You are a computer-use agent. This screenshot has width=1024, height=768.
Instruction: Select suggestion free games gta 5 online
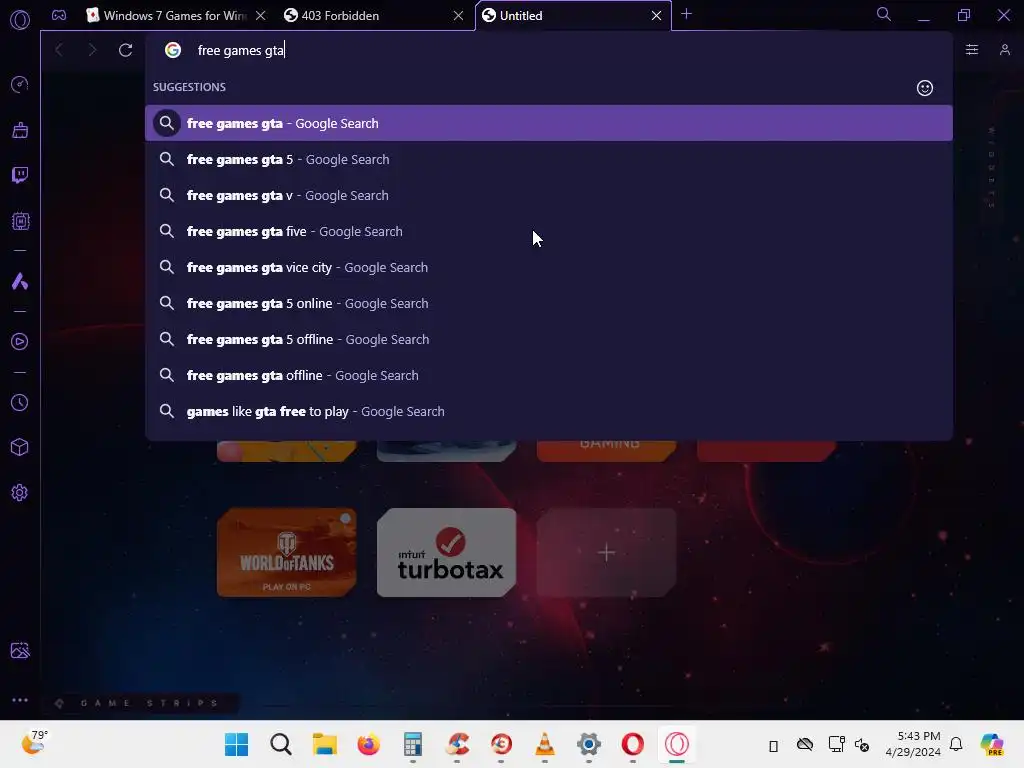tap(549, 303)
